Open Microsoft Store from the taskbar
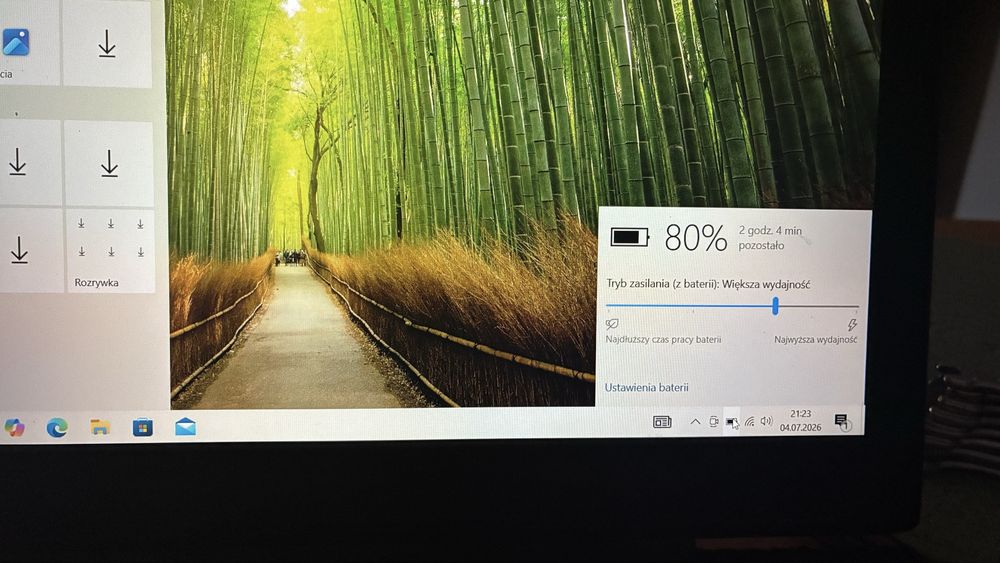1000x563 pixels. (x=143, y=427)
